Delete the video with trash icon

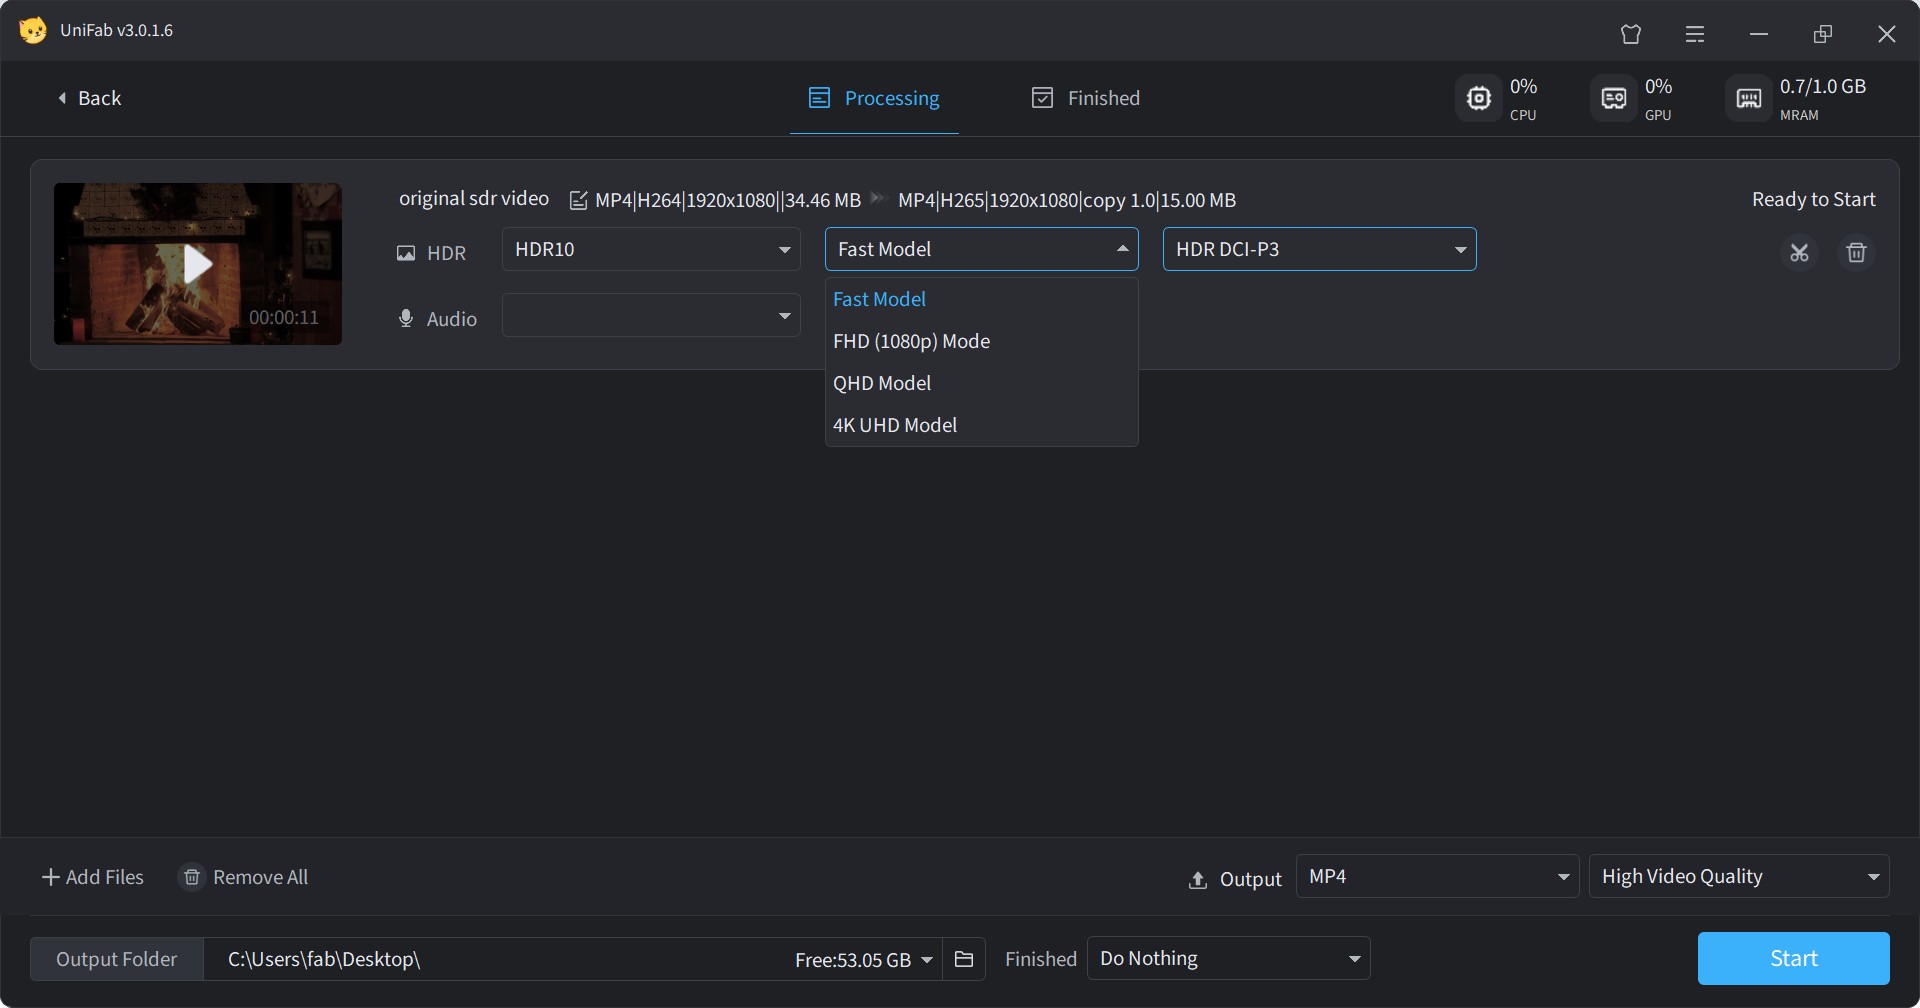click(x=1856, y=253)
